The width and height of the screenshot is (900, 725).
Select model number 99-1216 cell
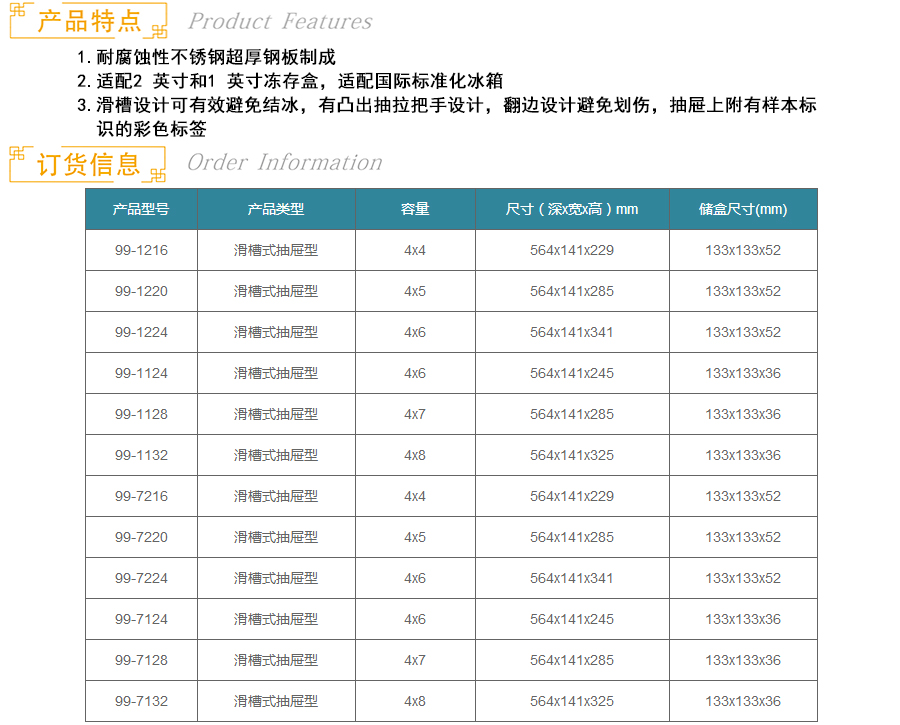pos(141,250)
